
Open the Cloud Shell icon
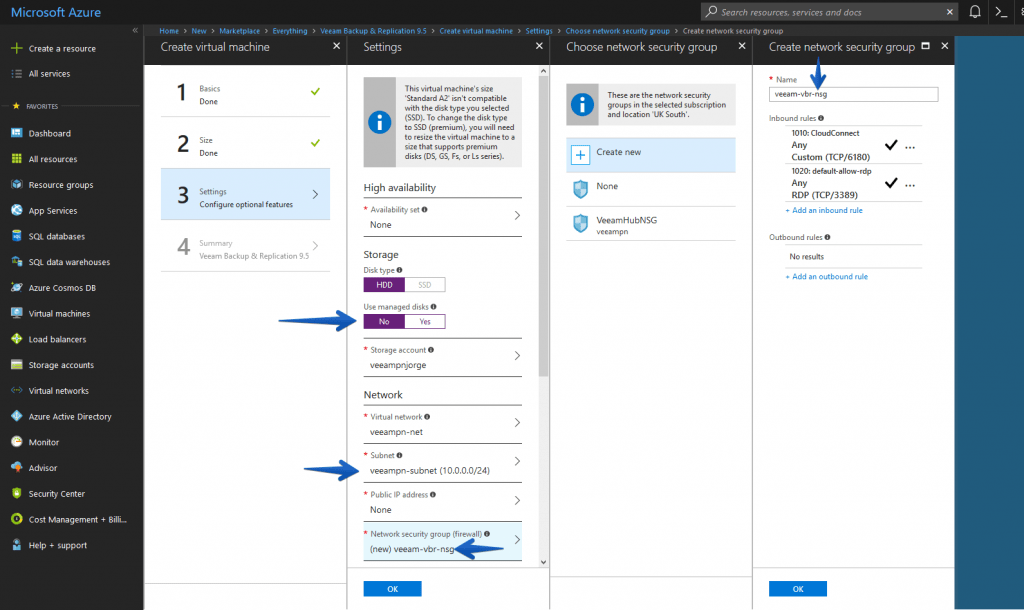pyautogui.click(x=1001, y=12)
